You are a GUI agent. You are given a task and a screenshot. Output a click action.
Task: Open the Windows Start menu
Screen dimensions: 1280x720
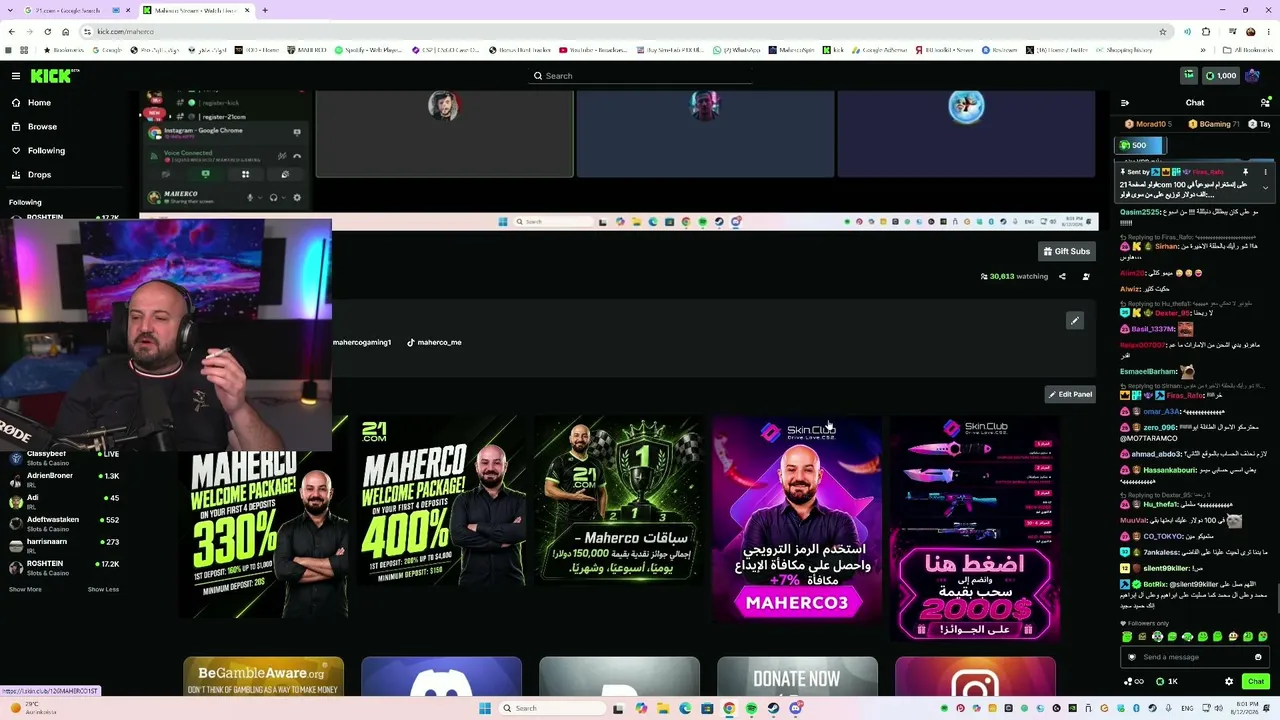(485, 708)
